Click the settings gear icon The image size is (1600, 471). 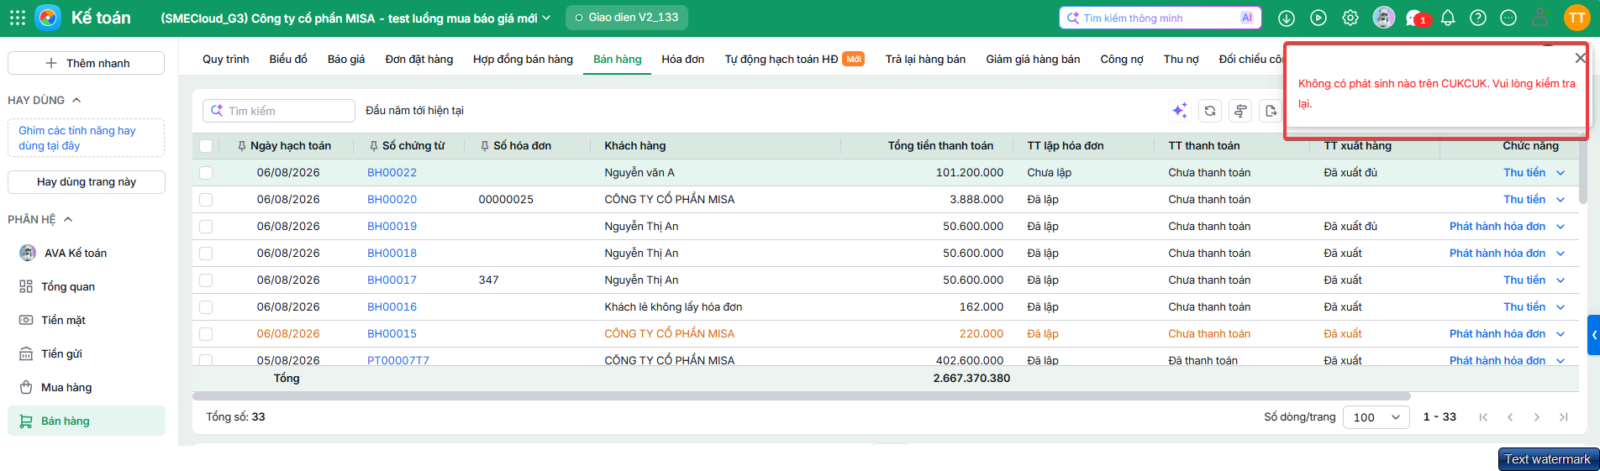1350,18
